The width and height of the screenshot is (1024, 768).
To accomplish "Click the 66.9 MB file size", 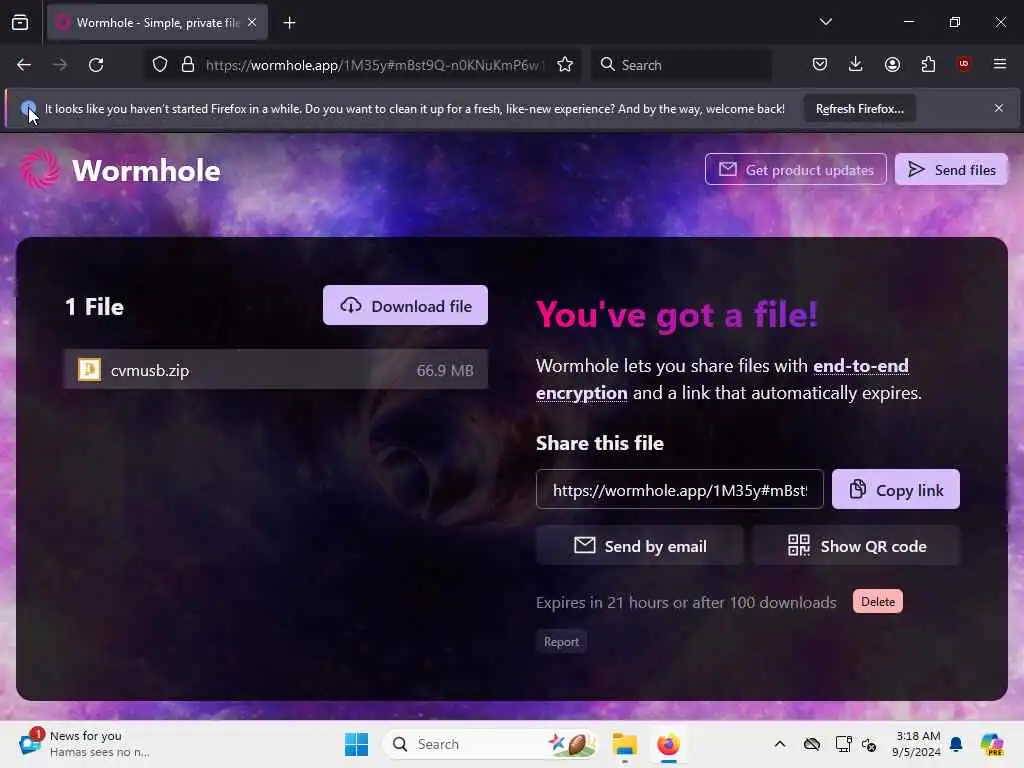I will 445,370.
